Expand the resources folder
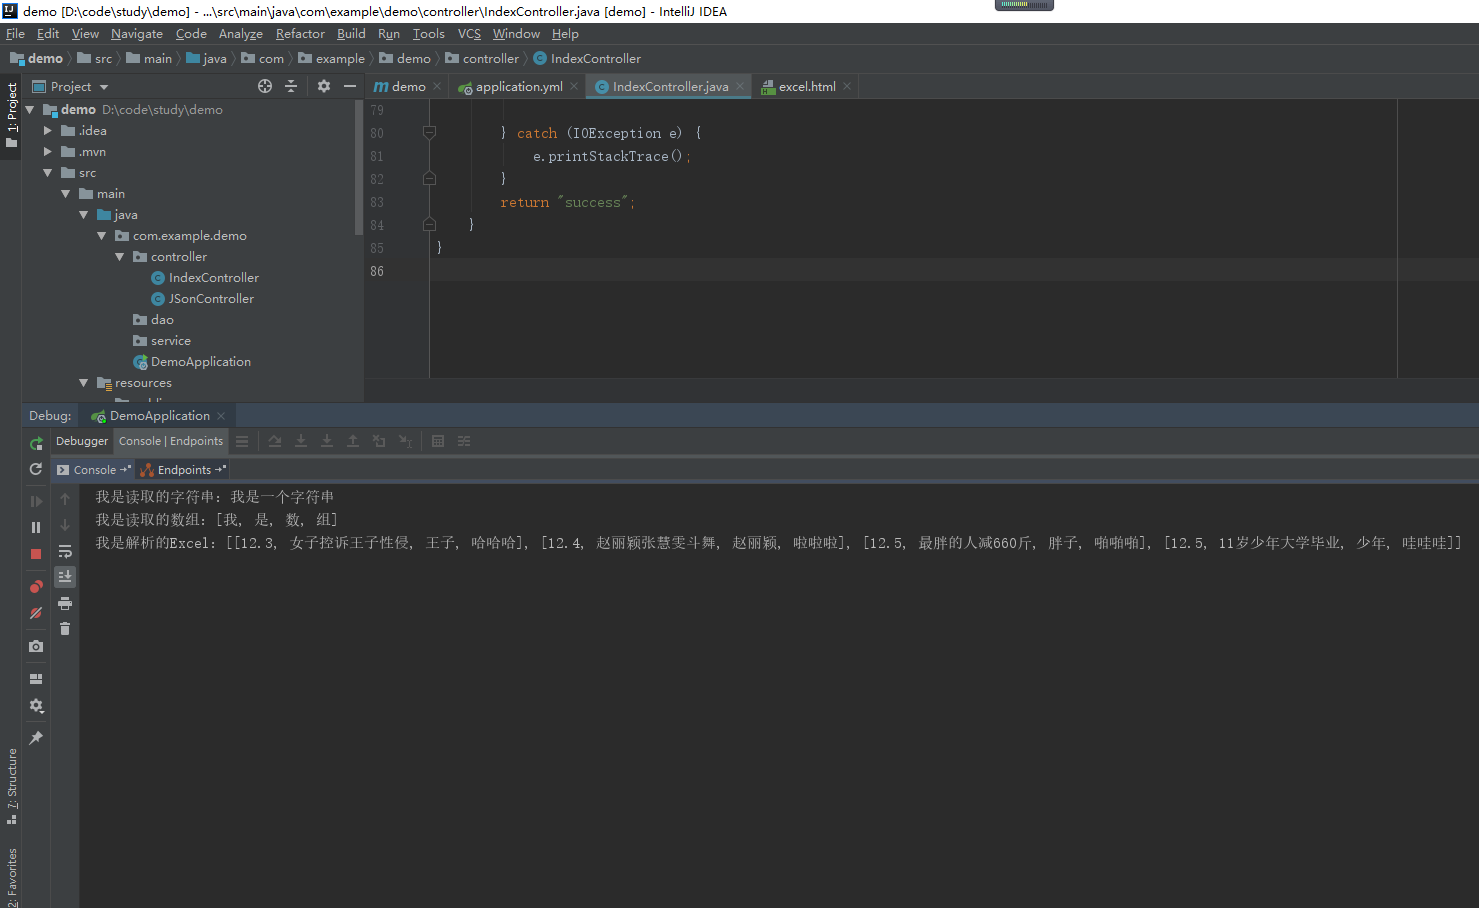 pyautogui.click(x=85, y=382)
